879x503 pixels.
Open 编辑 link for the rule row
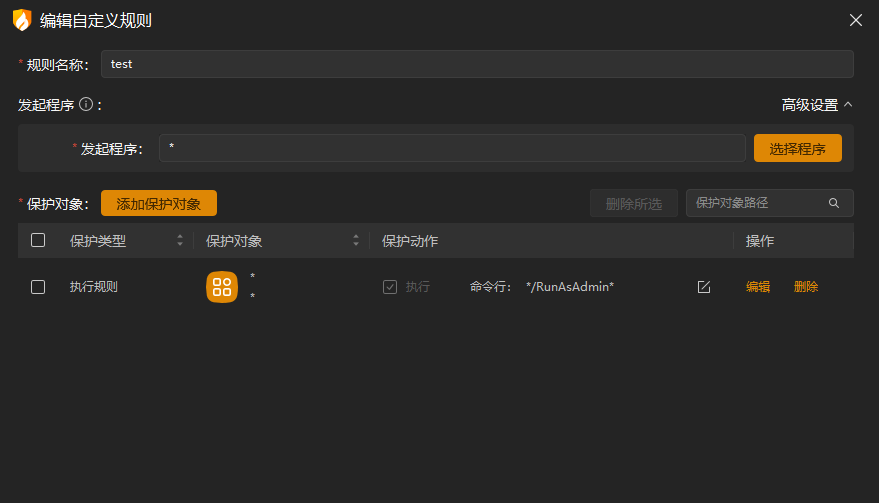[758, 287]
